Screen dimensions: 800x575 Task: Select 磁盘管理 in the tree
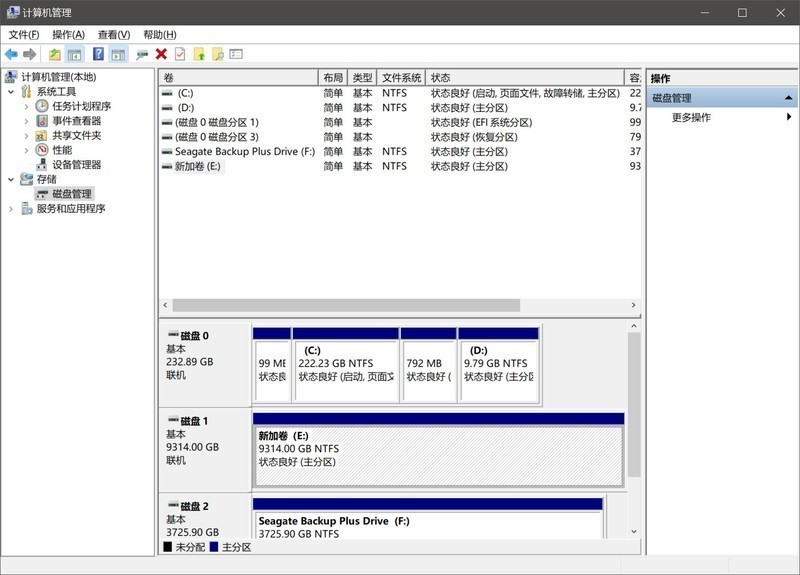coord(72,194)
